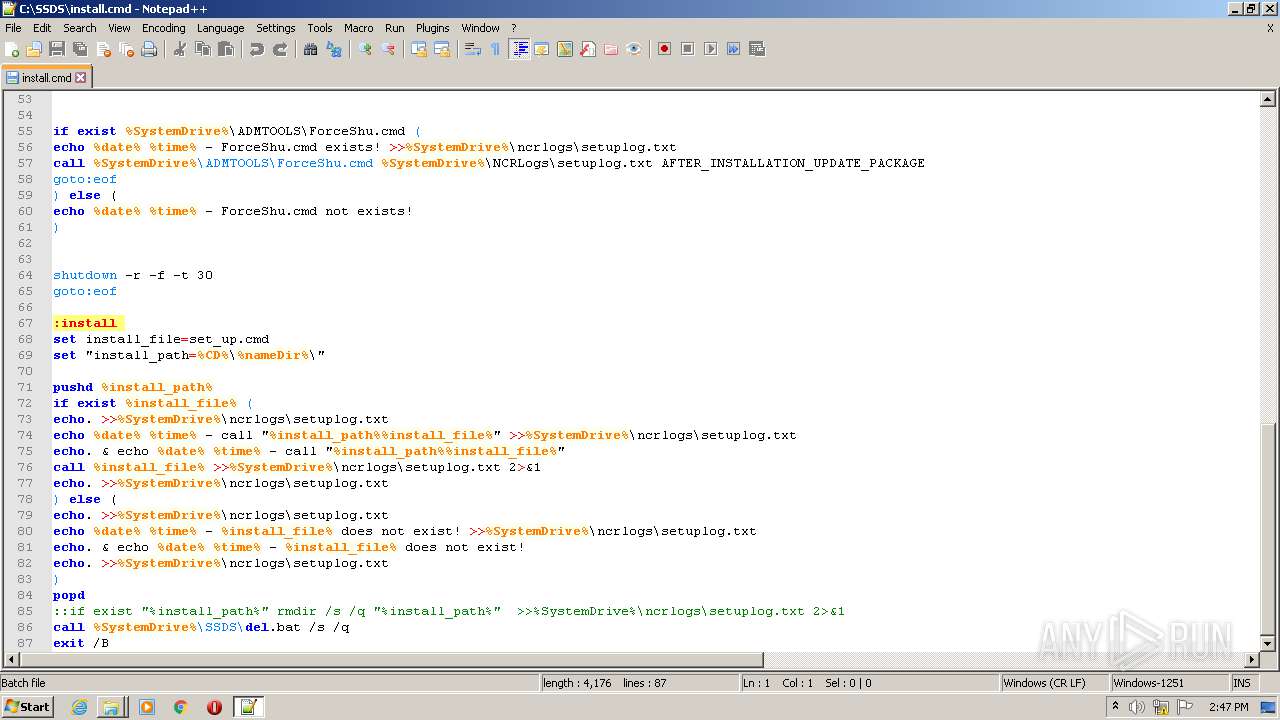
Task: Show hidden tray icons arrow
Action: [1115, 707]
